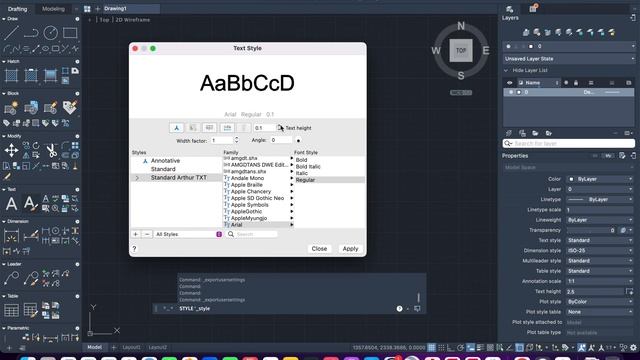Viewport: 640px width, 360px height.
Task: Click the TOP face of ViewCube
Action: 461,51
